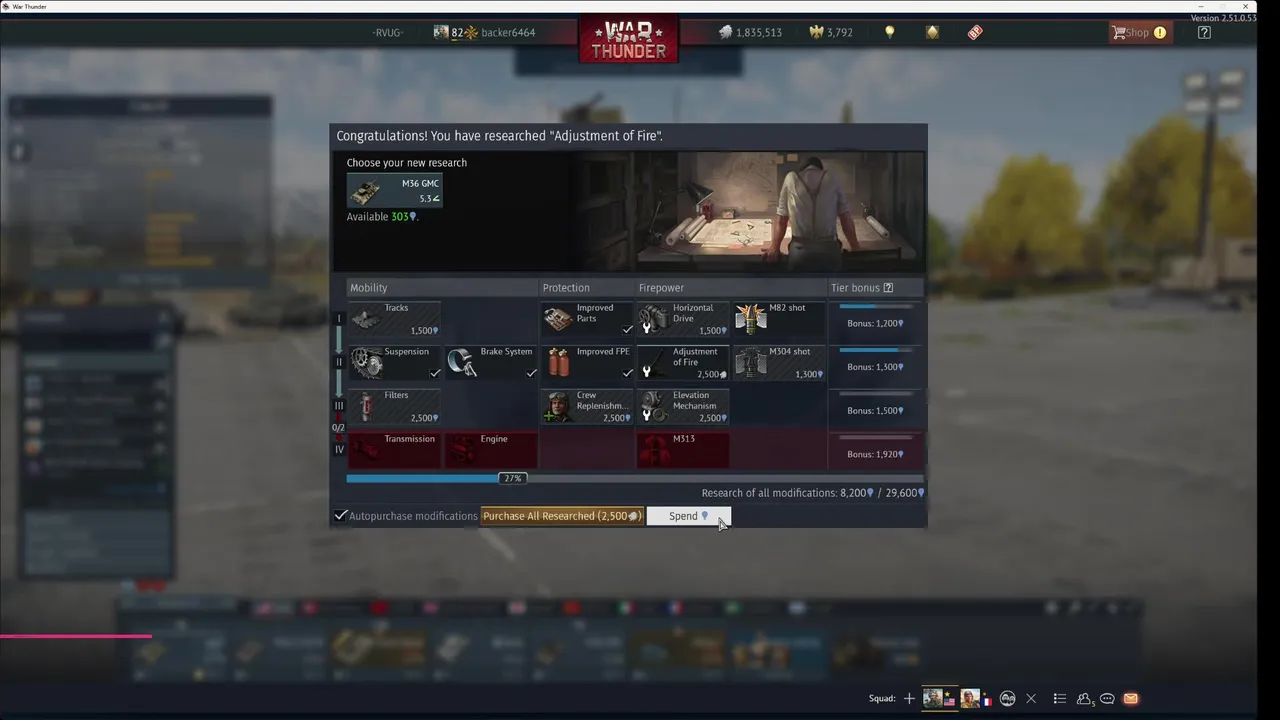Screen dimensions: 1280x720
Task: Click the tier IV row marker
Action: point(339,450)
